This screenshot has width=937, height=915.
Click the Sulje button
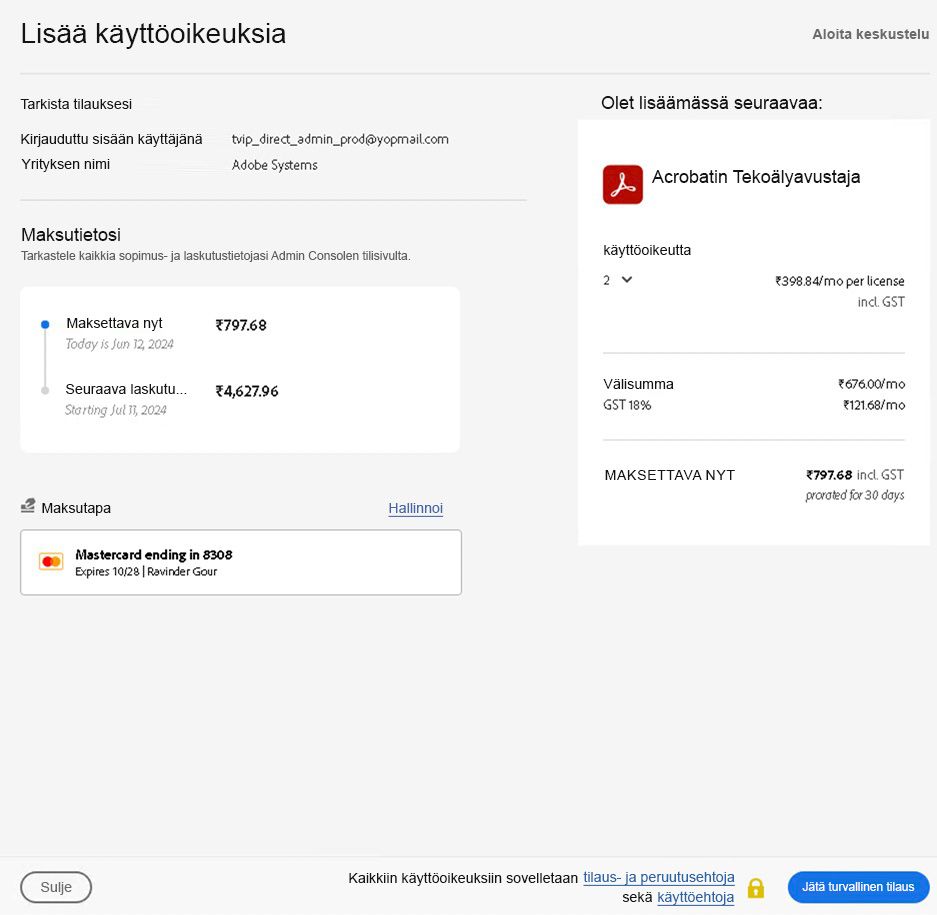[55, 887]
